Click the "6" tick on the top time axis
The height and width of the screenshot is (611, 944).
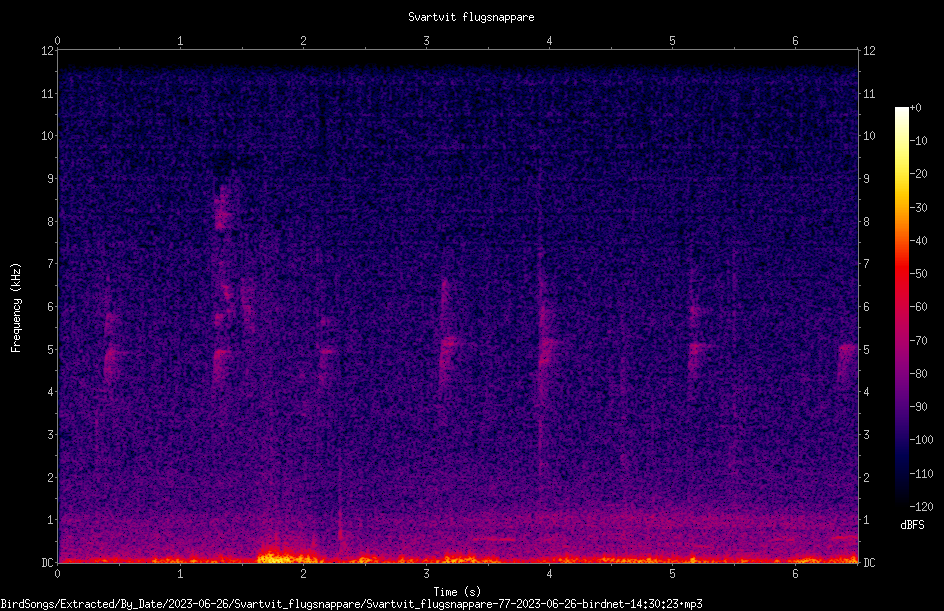pos(795,41)
